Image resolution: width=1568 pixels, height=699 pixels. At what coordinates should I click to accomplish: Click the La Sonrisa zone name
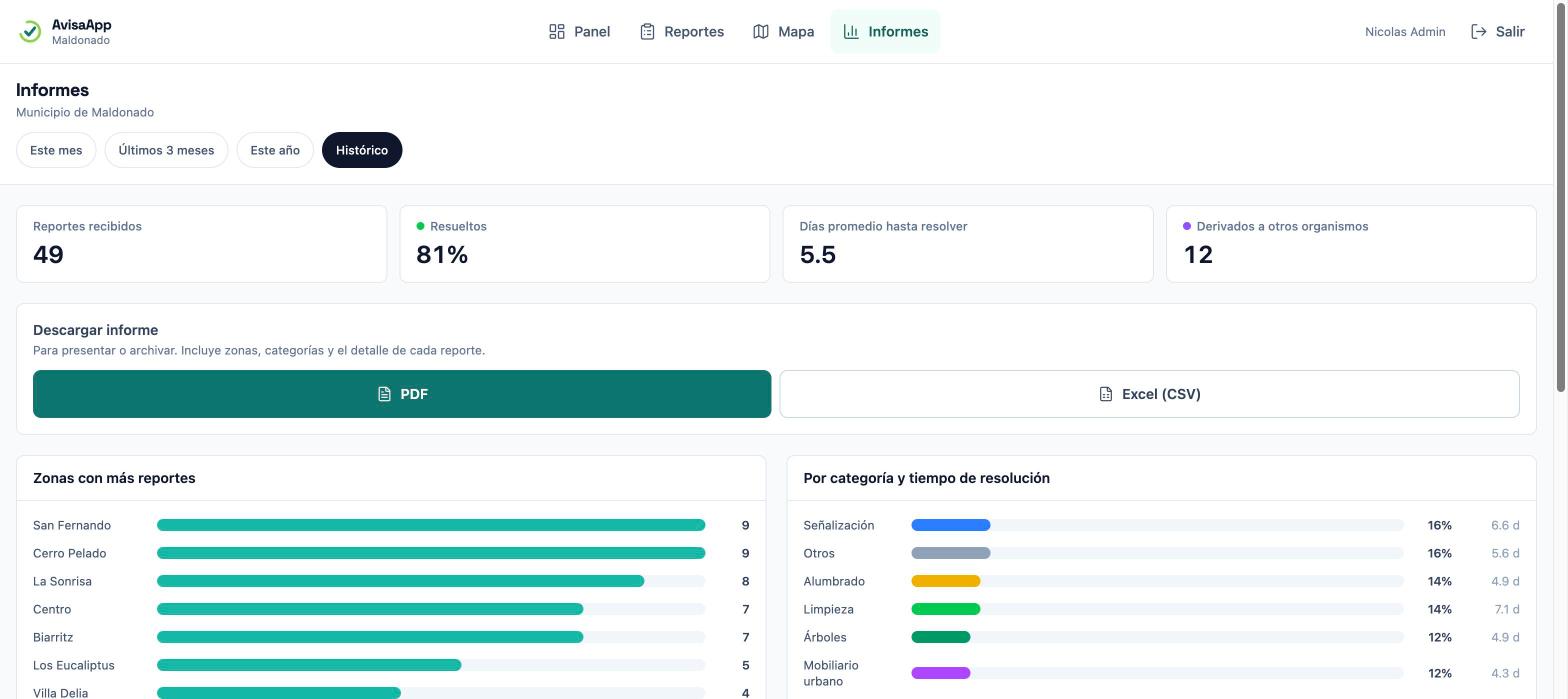click(x=62, y=581)
